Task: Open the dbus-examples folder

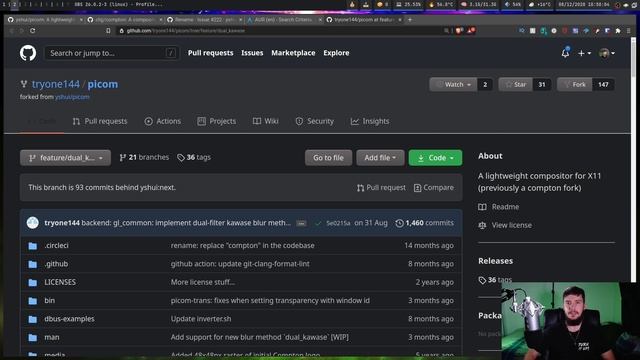Action: click(69, 319)
